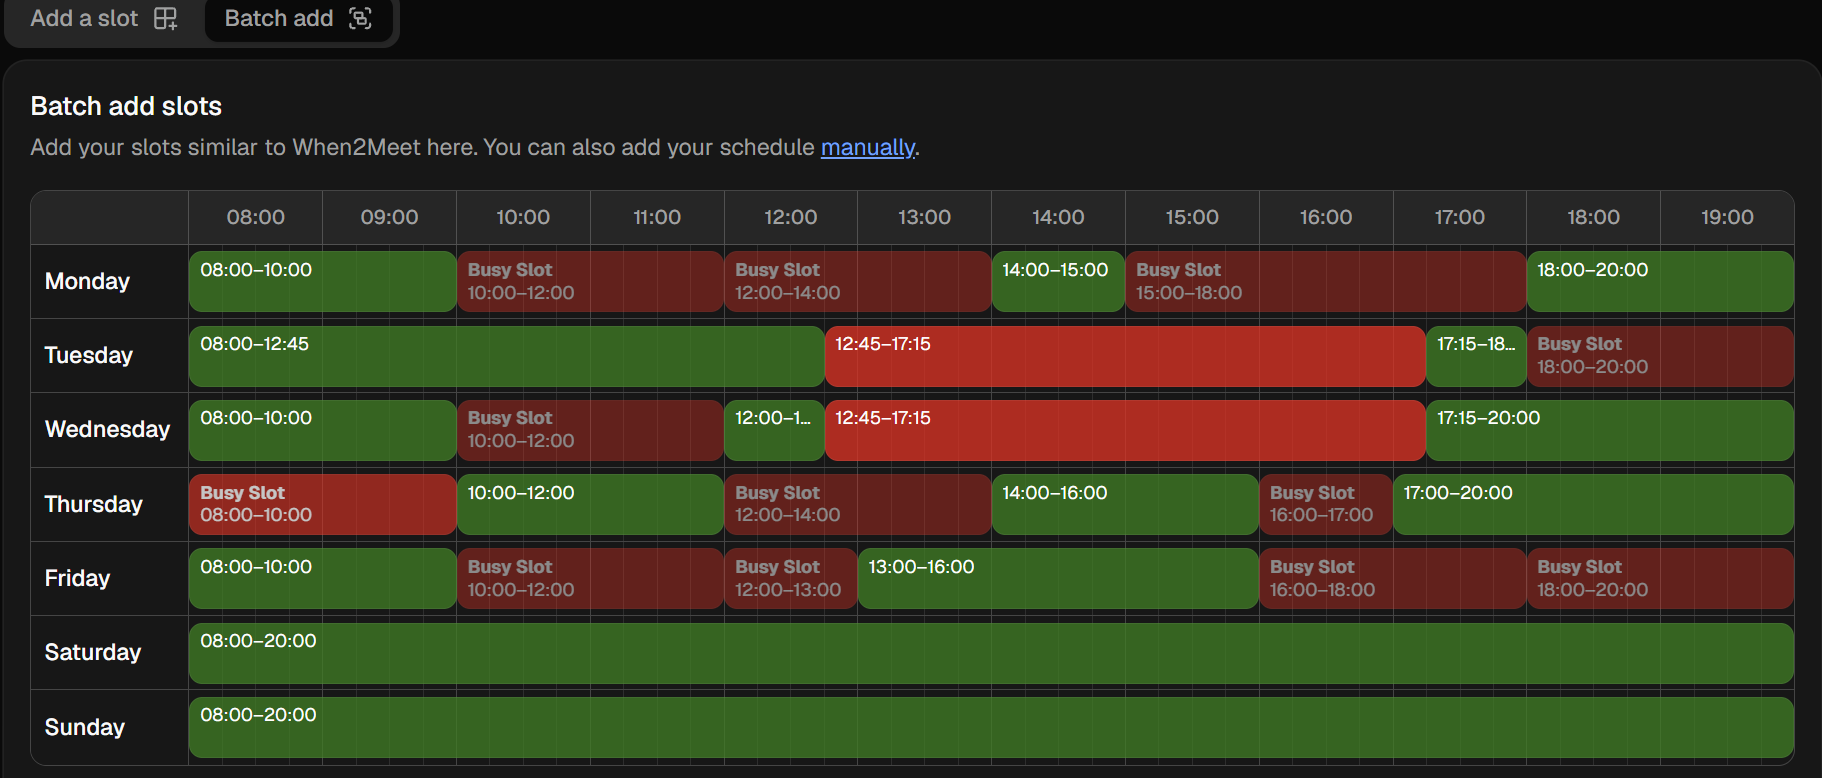Open the manually link
The image size is (1822, 778).
click(x=867, y=147)
